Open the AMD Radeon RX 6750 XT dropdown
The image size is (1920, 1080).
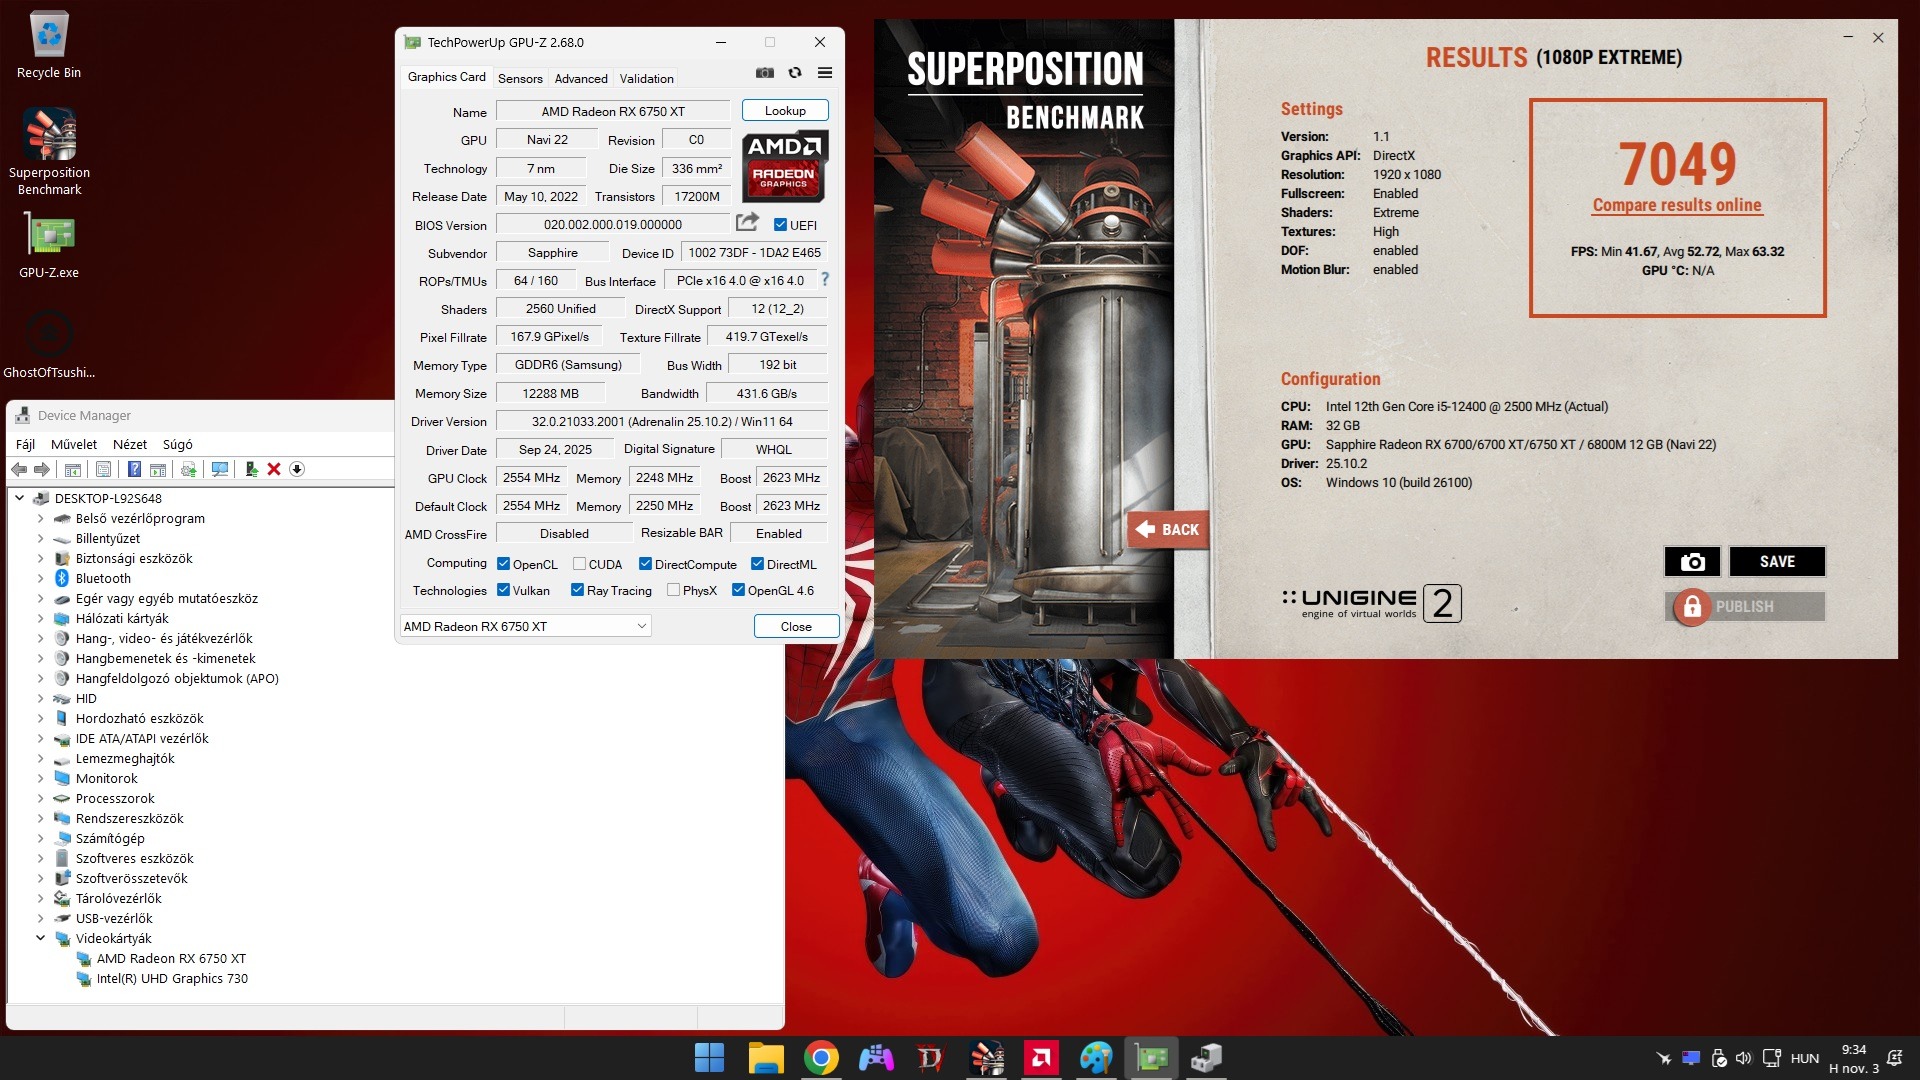(525, 626)
